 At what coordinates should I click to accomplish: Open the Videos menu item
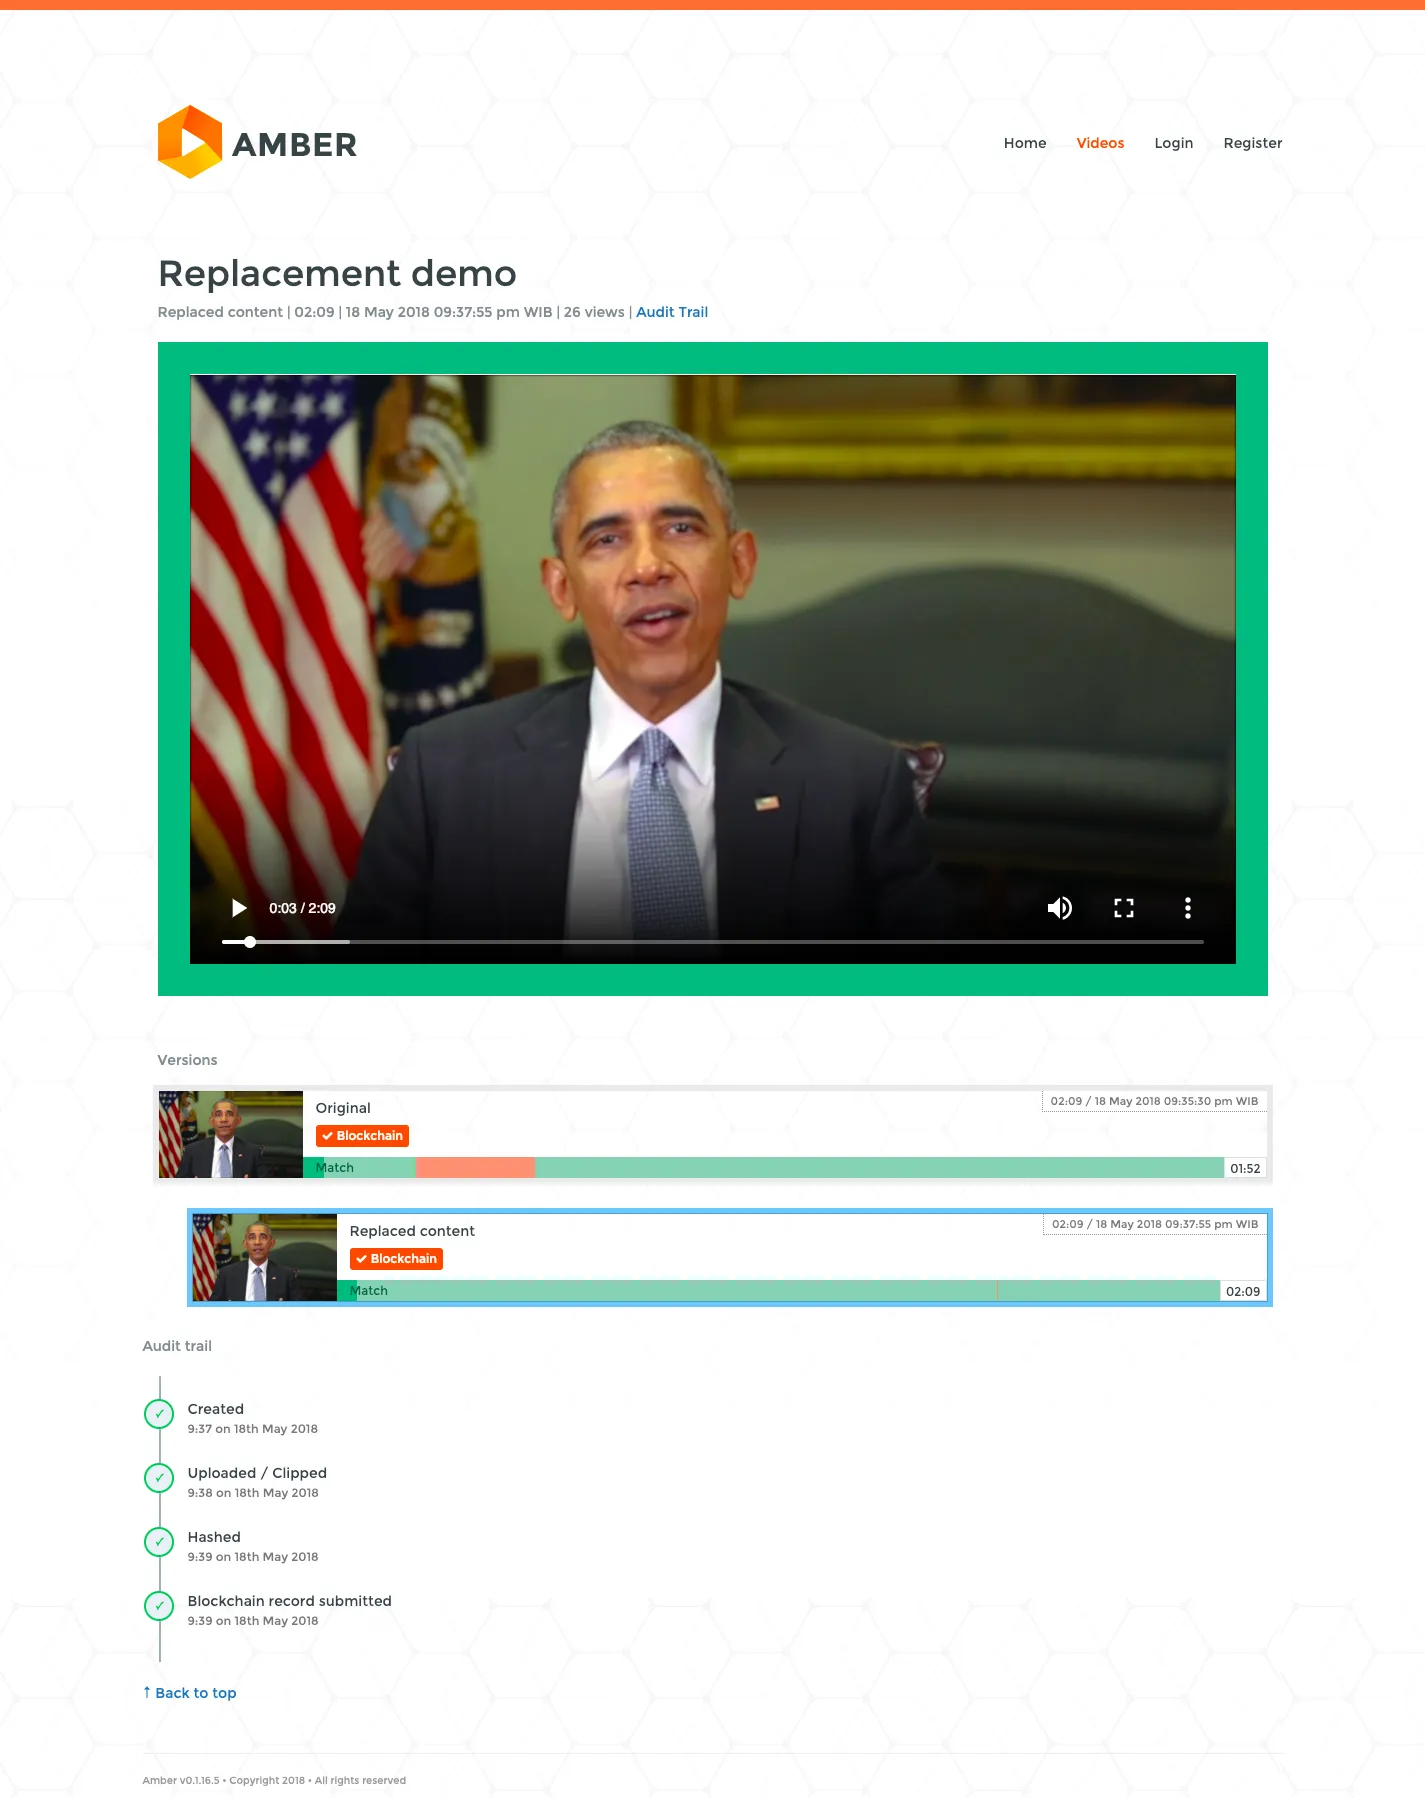click(x=1100, y=143)
